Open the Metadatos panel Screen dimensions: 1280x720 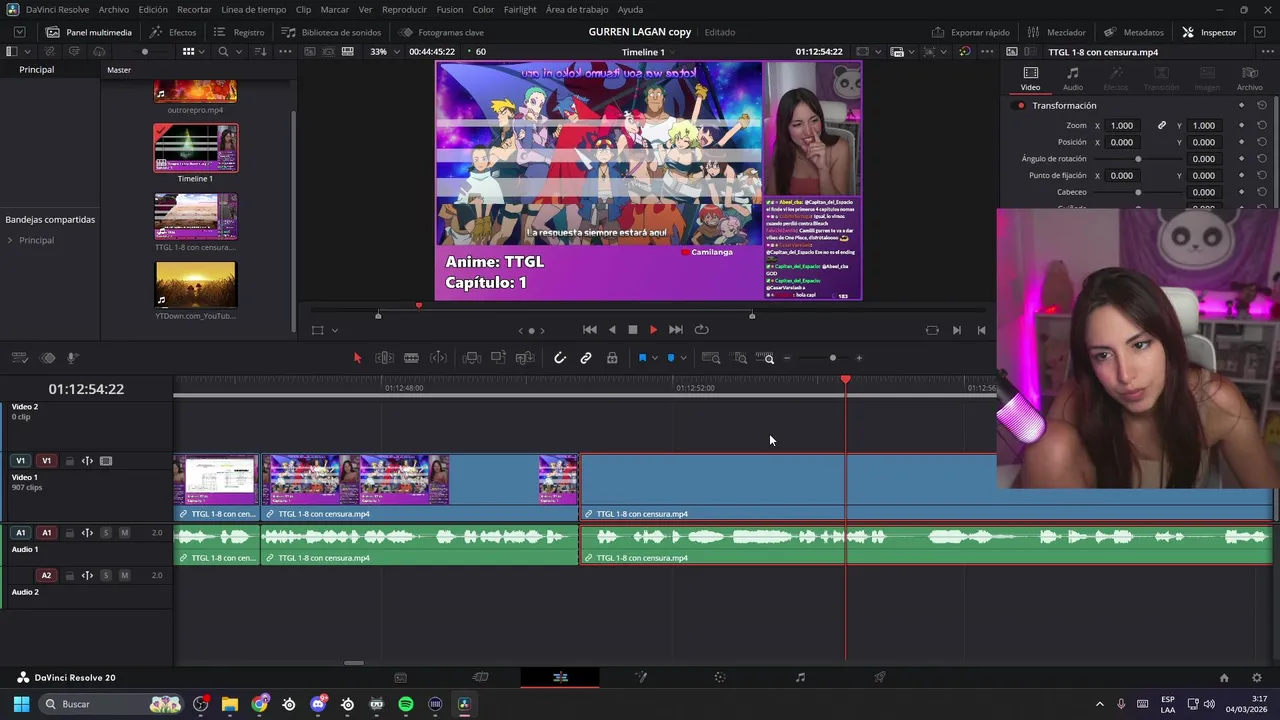coord(1134,32)
